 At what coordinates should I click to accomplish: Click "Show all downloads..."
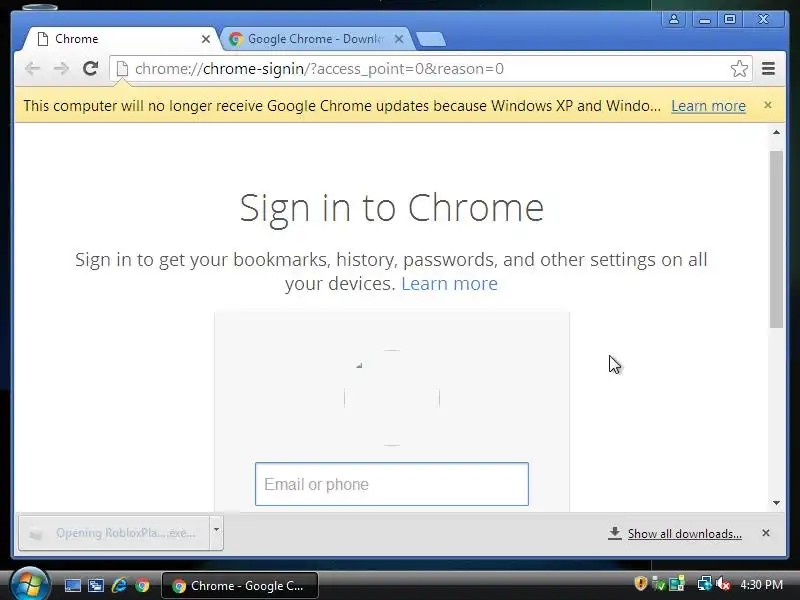pos(685,534)
